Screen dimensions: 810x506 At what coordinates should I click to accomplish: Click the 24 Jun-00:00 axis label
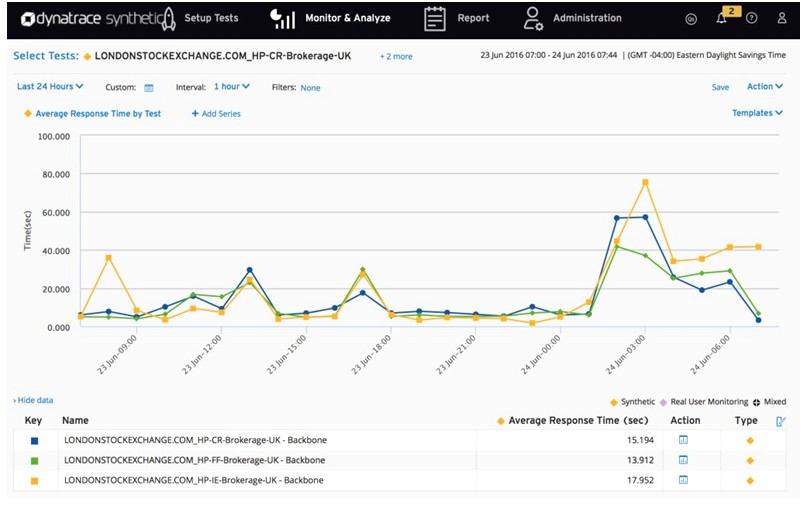[540, 354]
